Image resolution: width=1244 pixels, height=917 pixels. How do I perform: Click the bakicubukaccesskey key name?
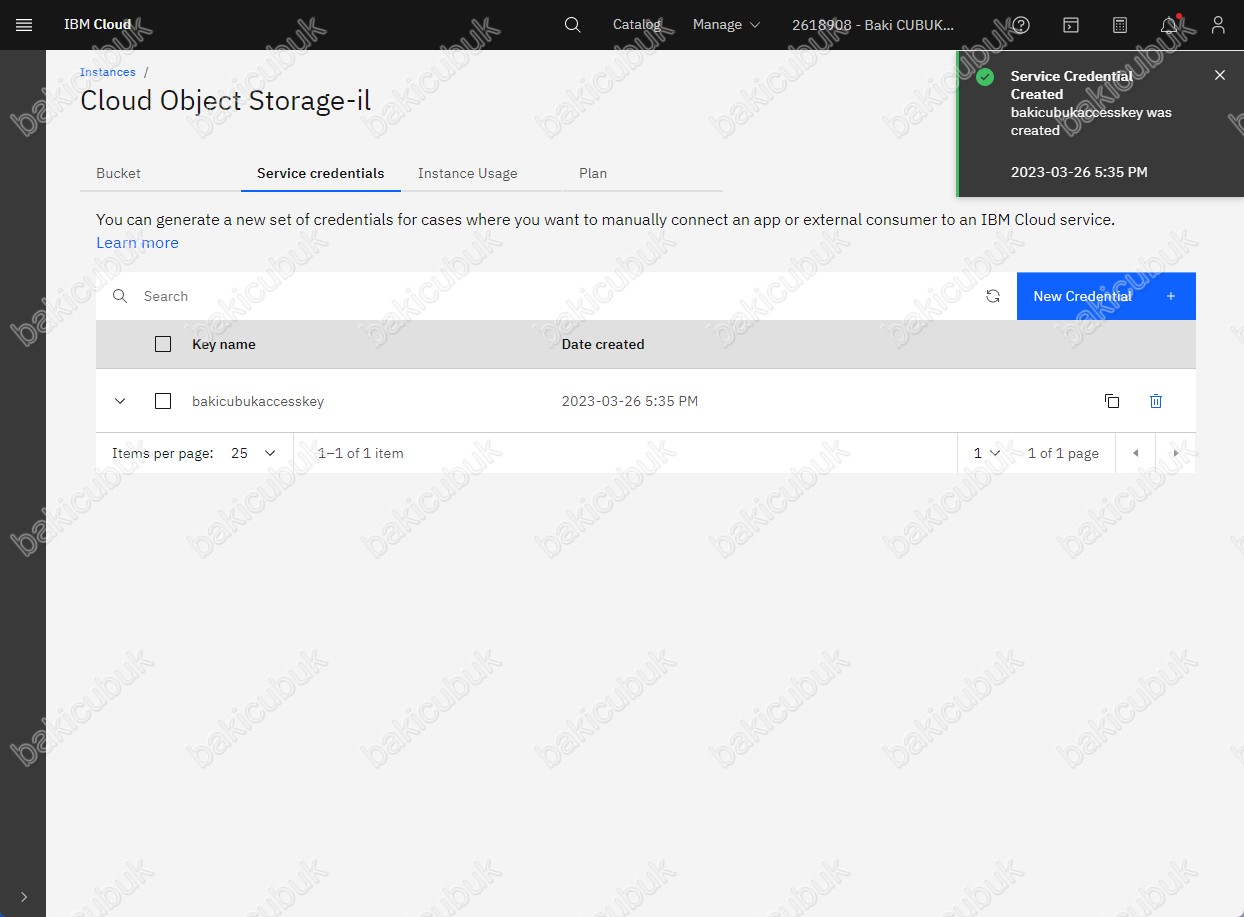click(258, 401)
